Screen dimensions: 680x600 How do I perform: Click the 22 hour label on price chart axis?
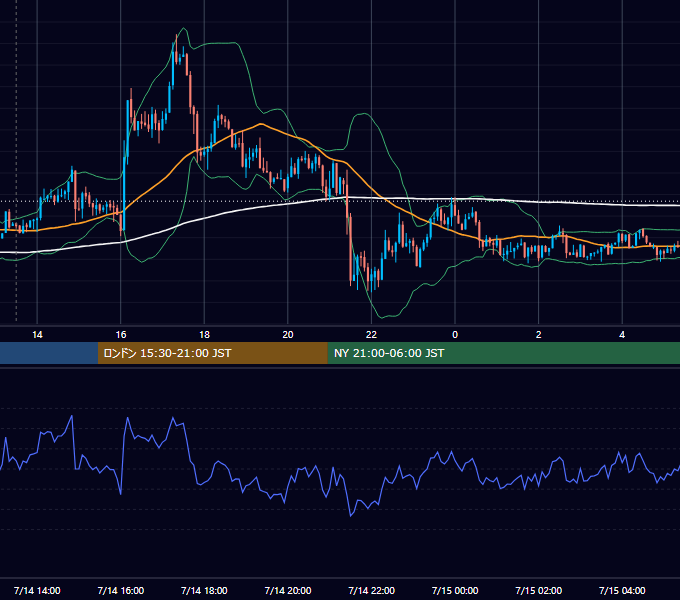(371, 335)
